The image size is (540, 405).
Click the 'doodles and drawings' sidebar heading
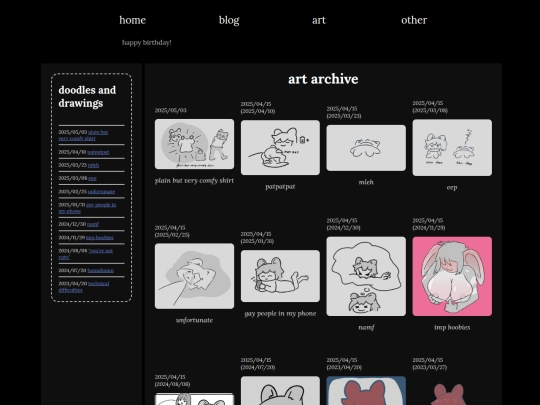click(x=87, y=96)
